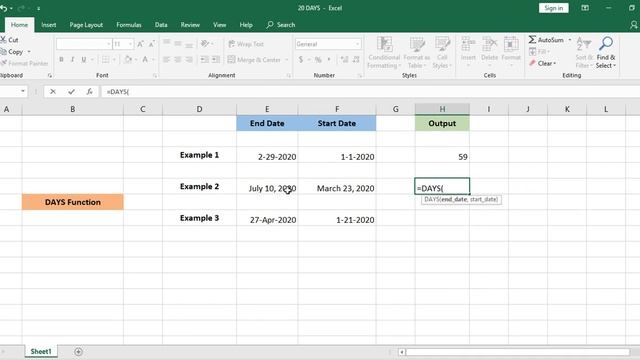Toggle Center horizontal alignment
The width and height of the screenshot is (640, 360).
178,60
